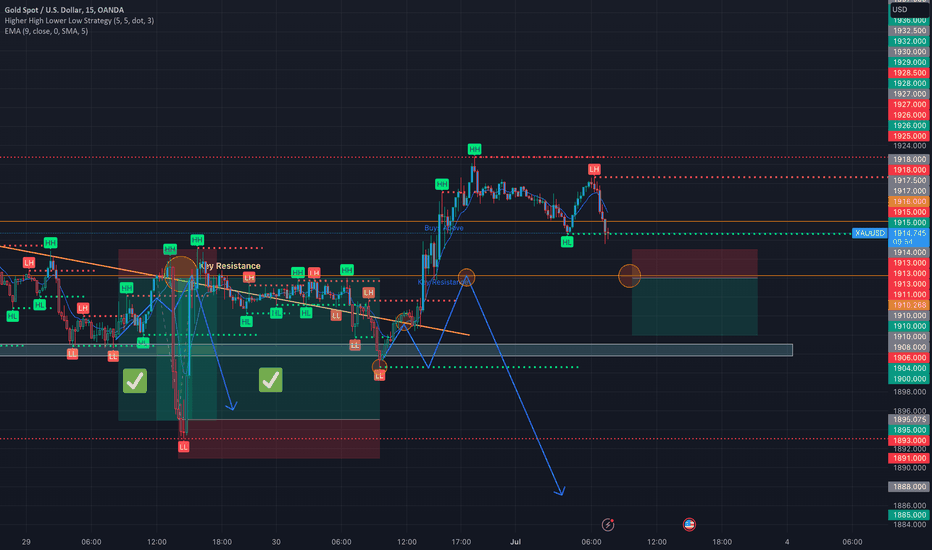Open the US flag economic event icon
932x550 pixels.
point(689,524)
